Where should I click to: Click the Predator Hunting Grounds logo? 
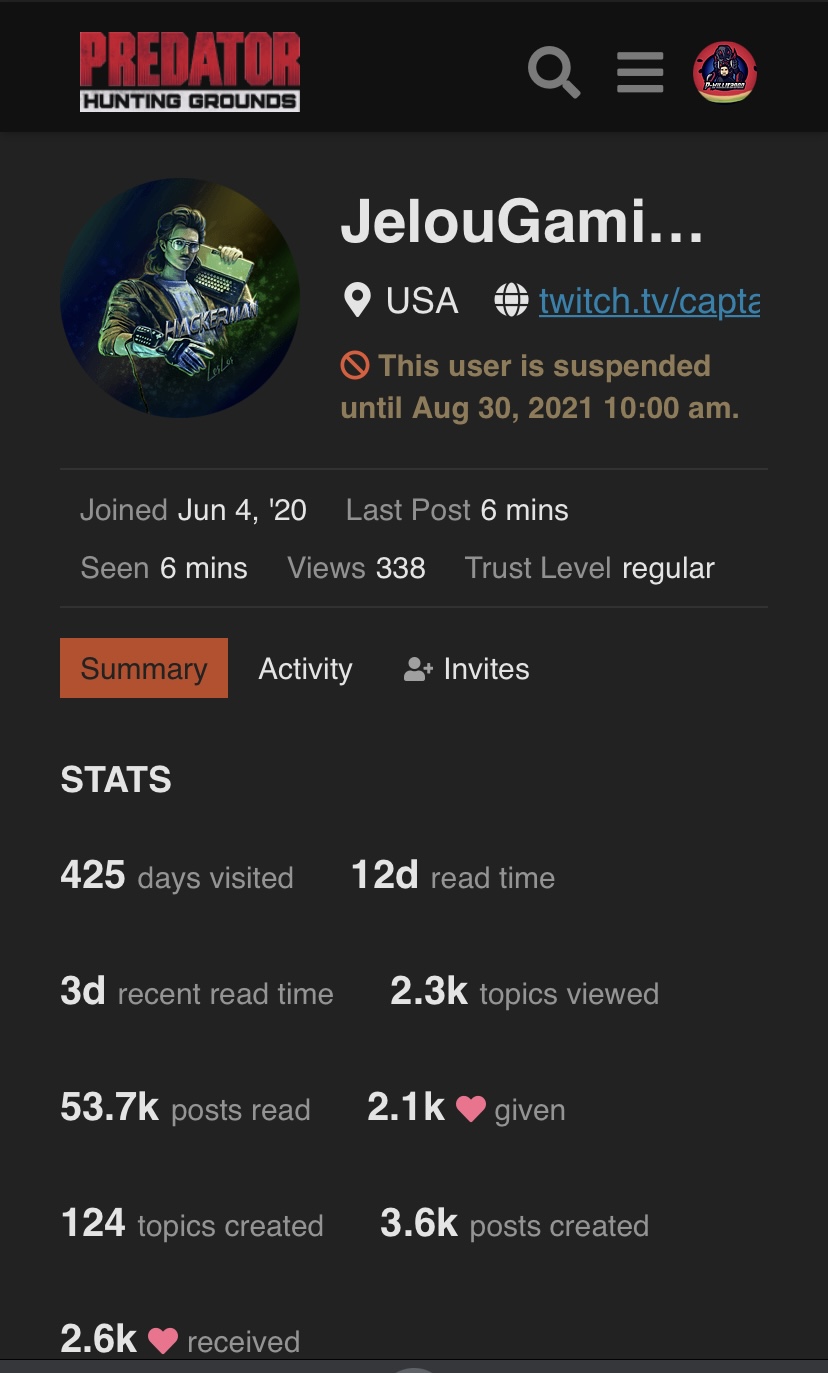coord(190,71)
